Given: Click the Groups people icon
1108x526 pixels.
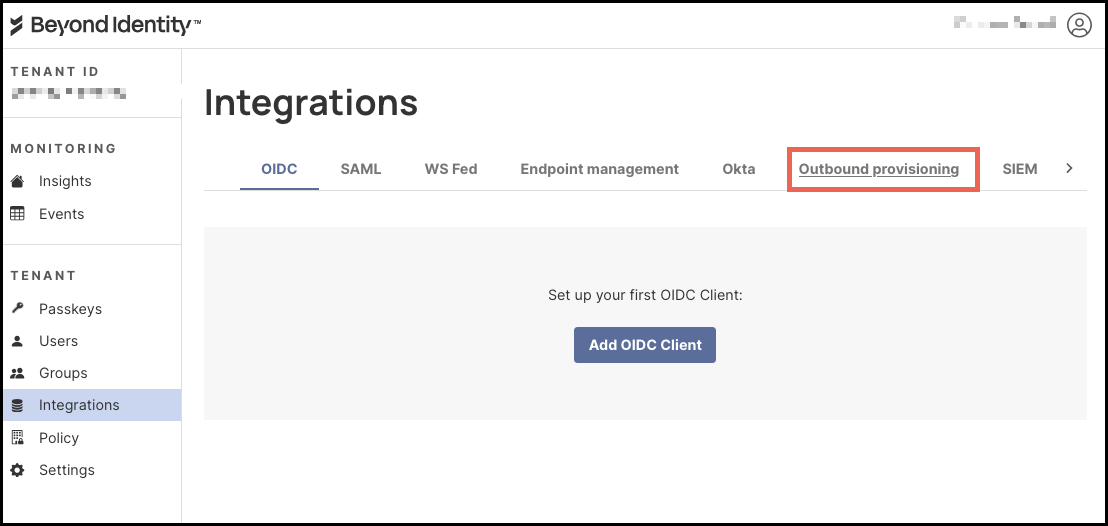Looking at the screenshot, I should coord(17,373).
